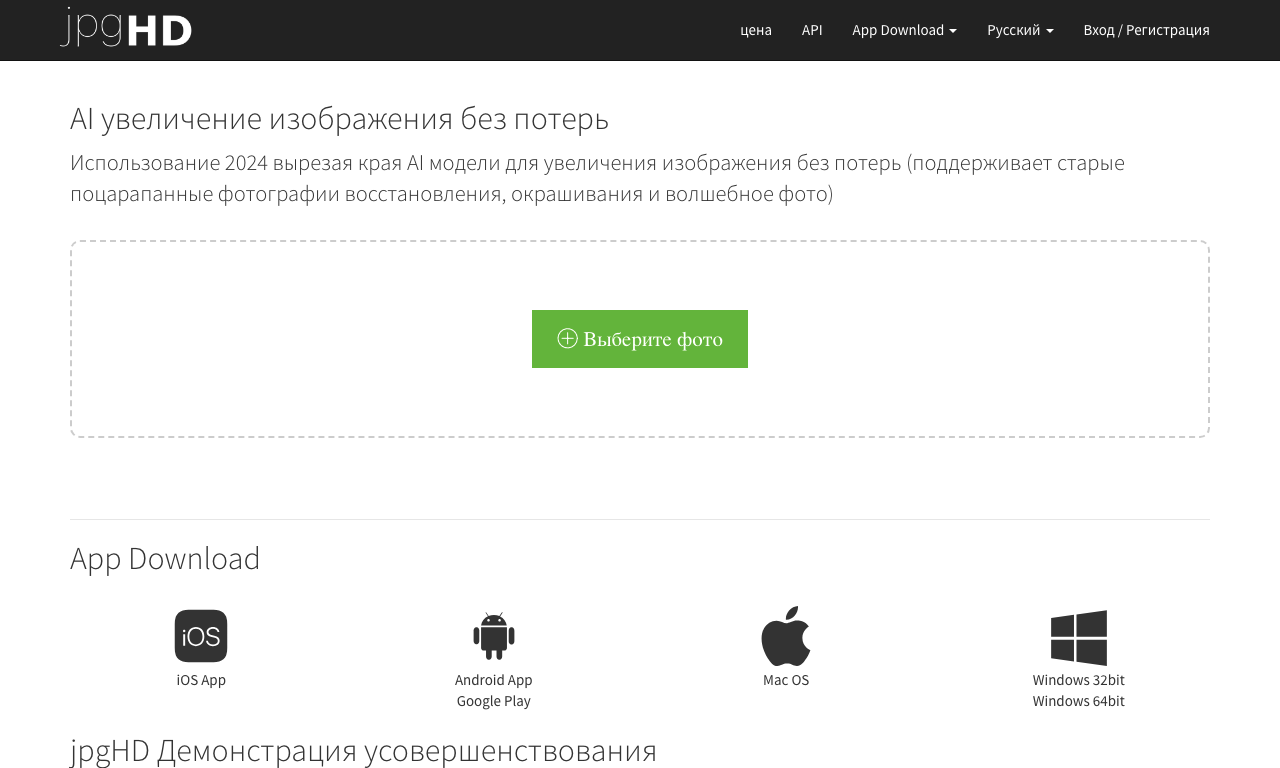
Task: Click the jpgHD Демонстрация усовершенствования heading
Action: [364, 750]
